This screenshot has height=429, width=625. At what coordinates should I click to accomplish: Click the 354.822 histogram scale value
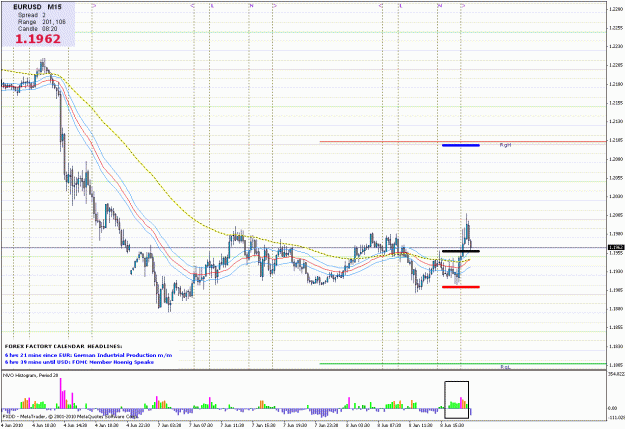click(x=616, y=374)
